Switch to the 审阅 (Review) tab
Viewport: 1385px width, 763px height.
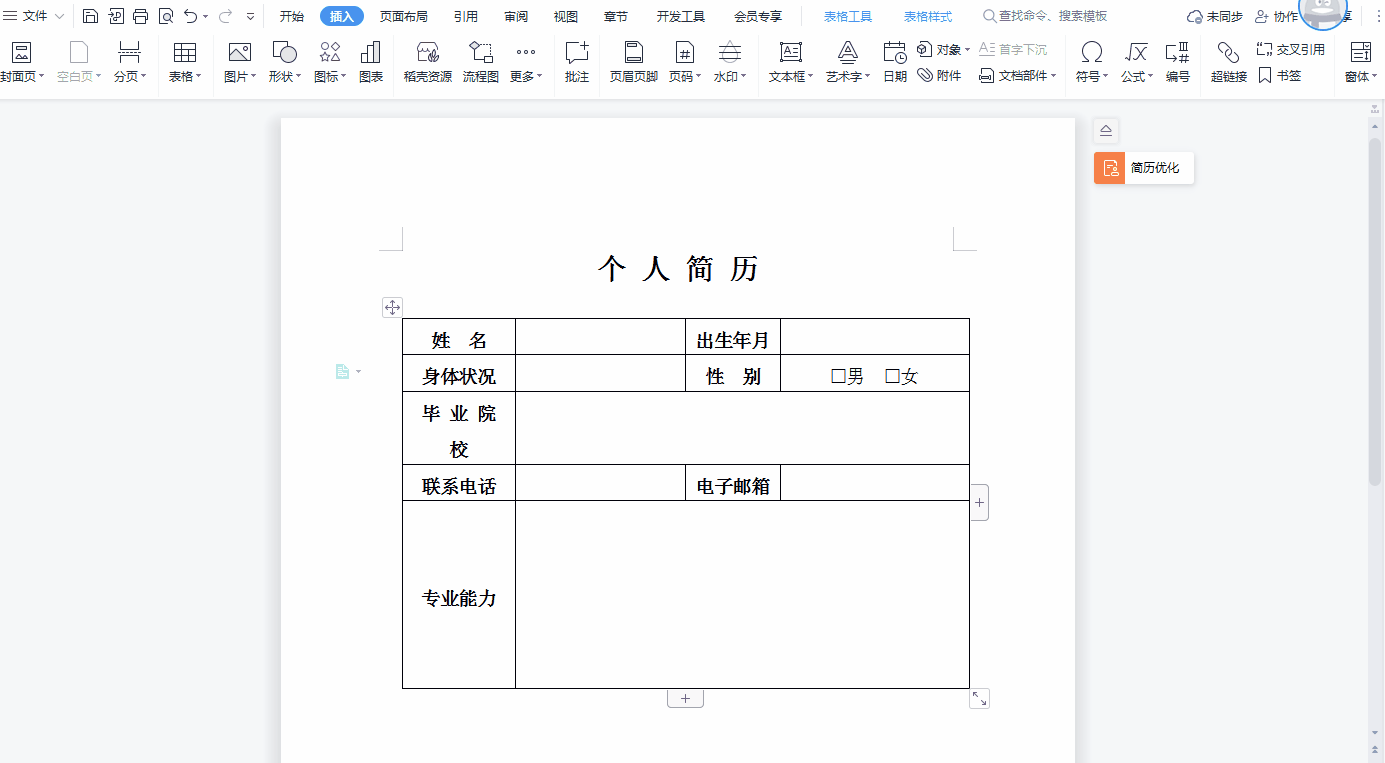516,16
